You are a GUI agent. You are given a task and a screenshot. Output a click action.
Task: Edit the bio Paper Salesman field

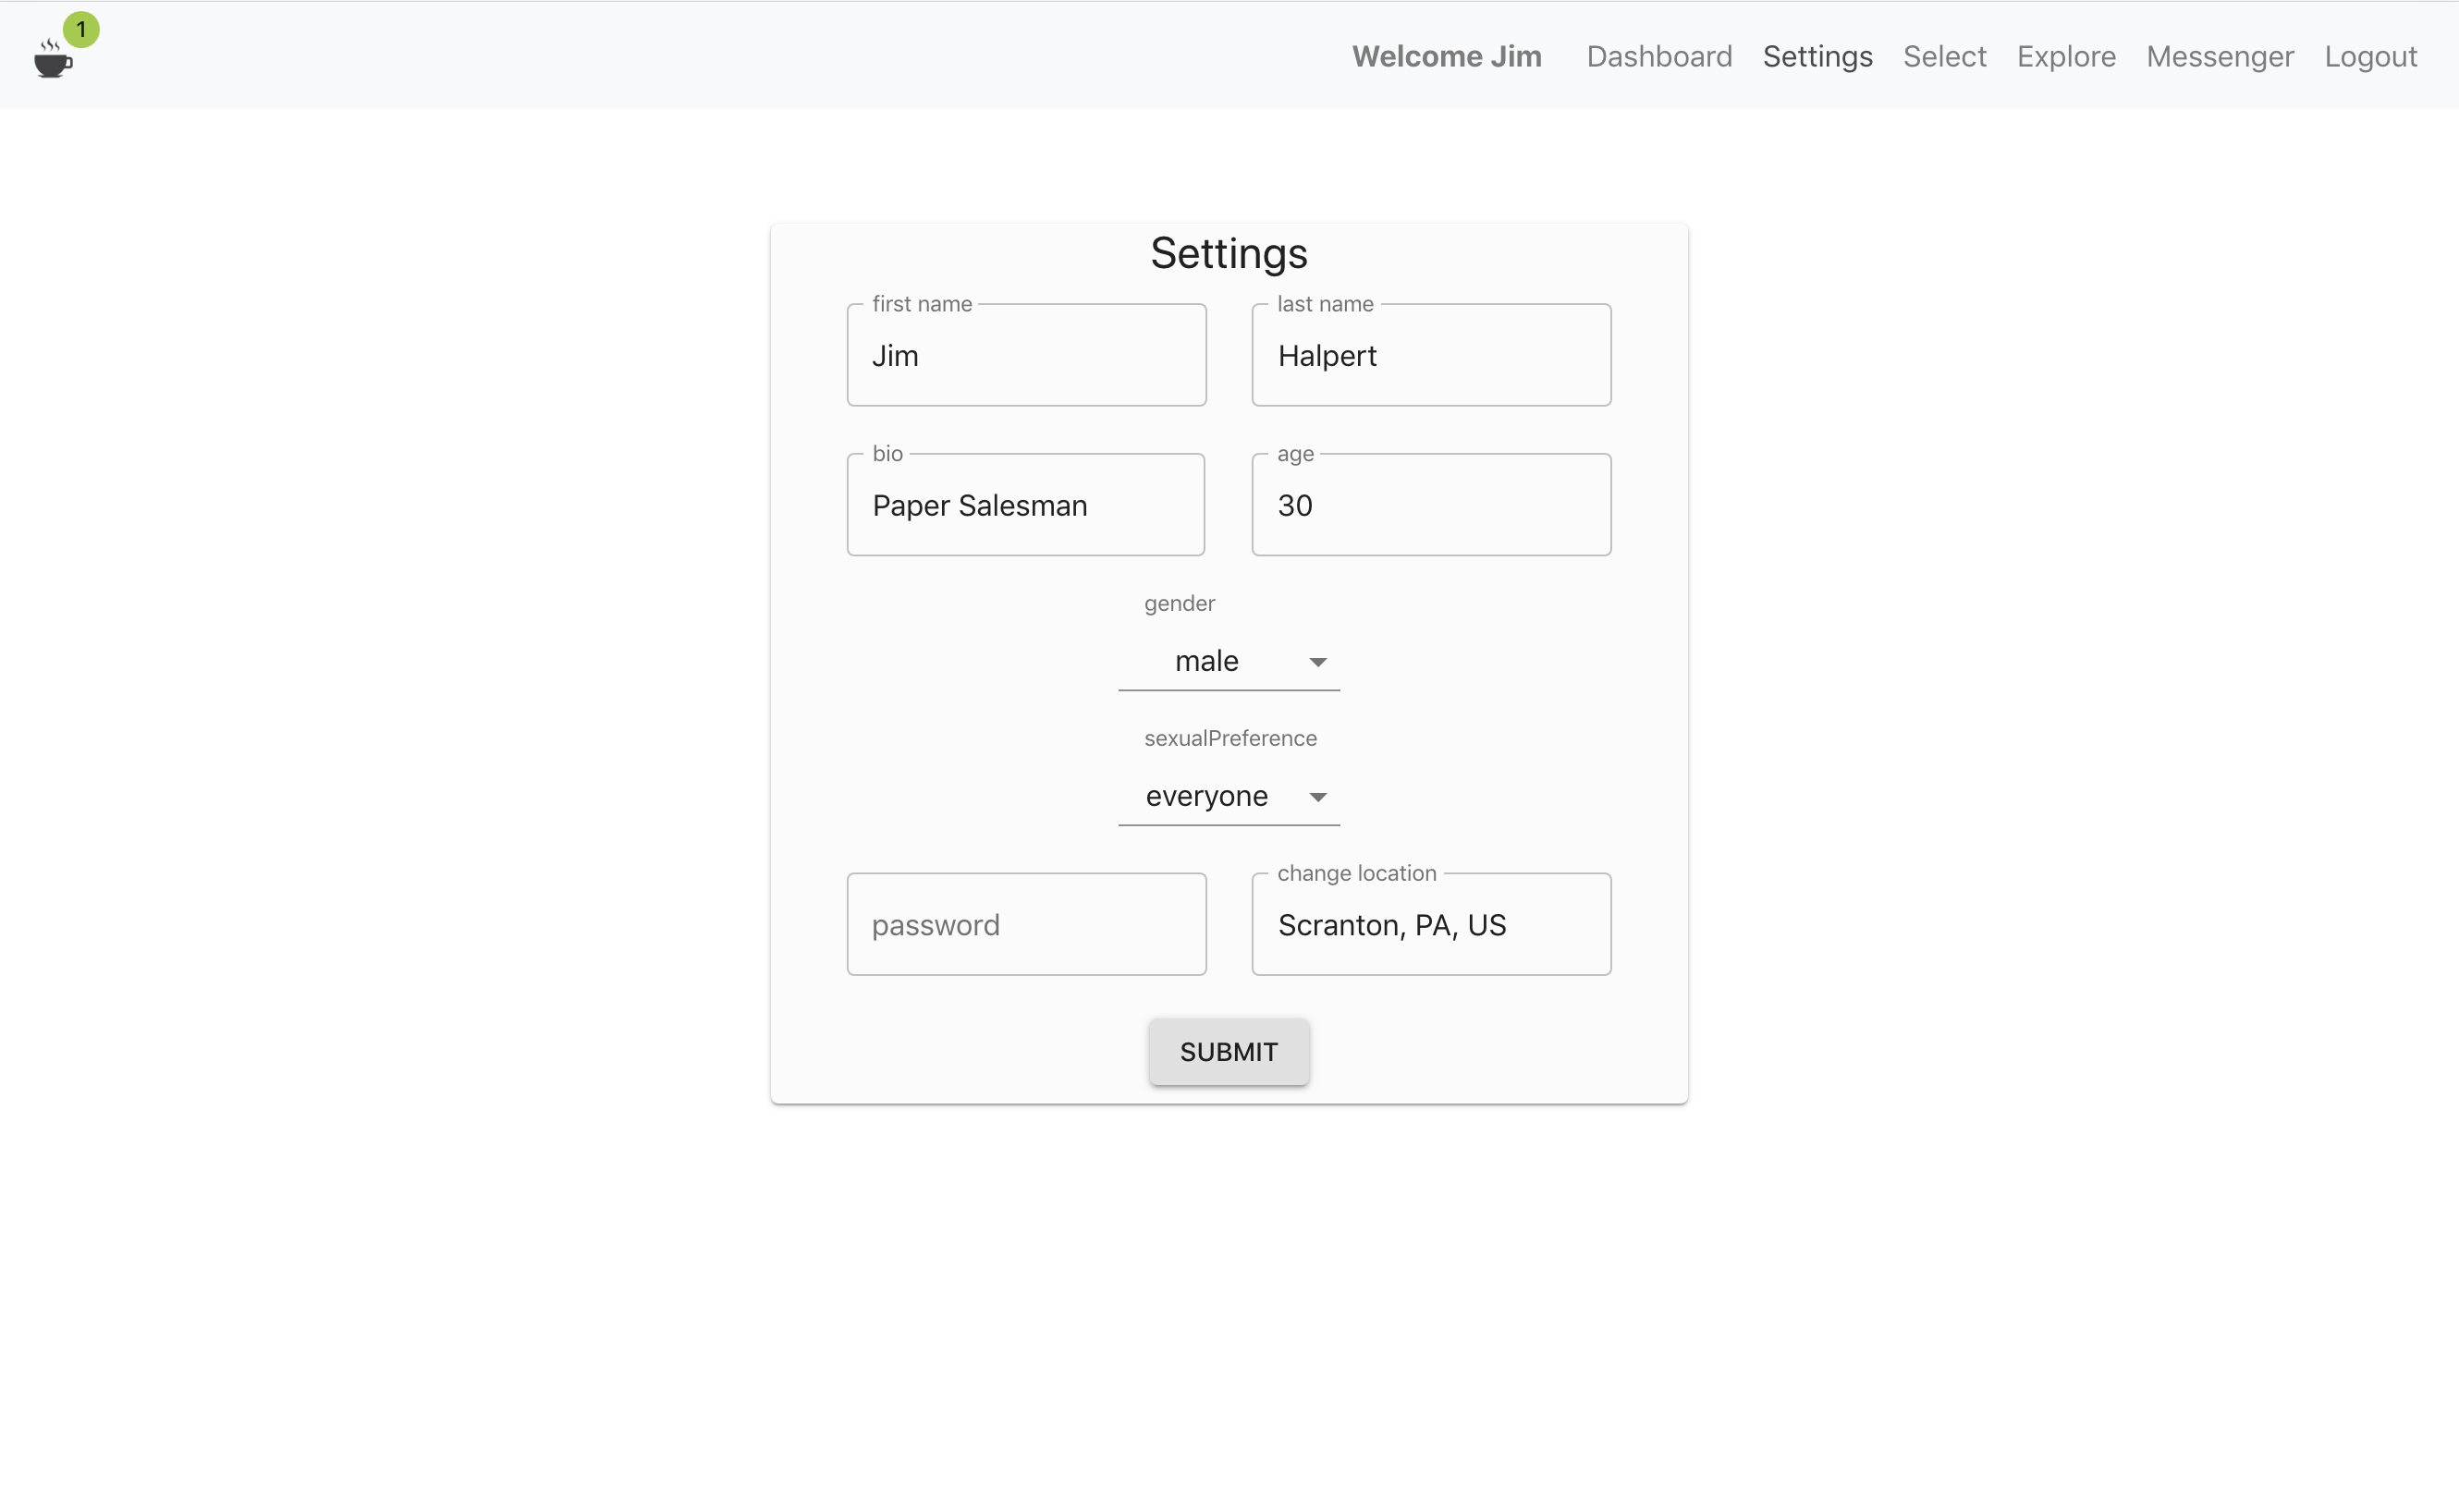(1025, 506)
